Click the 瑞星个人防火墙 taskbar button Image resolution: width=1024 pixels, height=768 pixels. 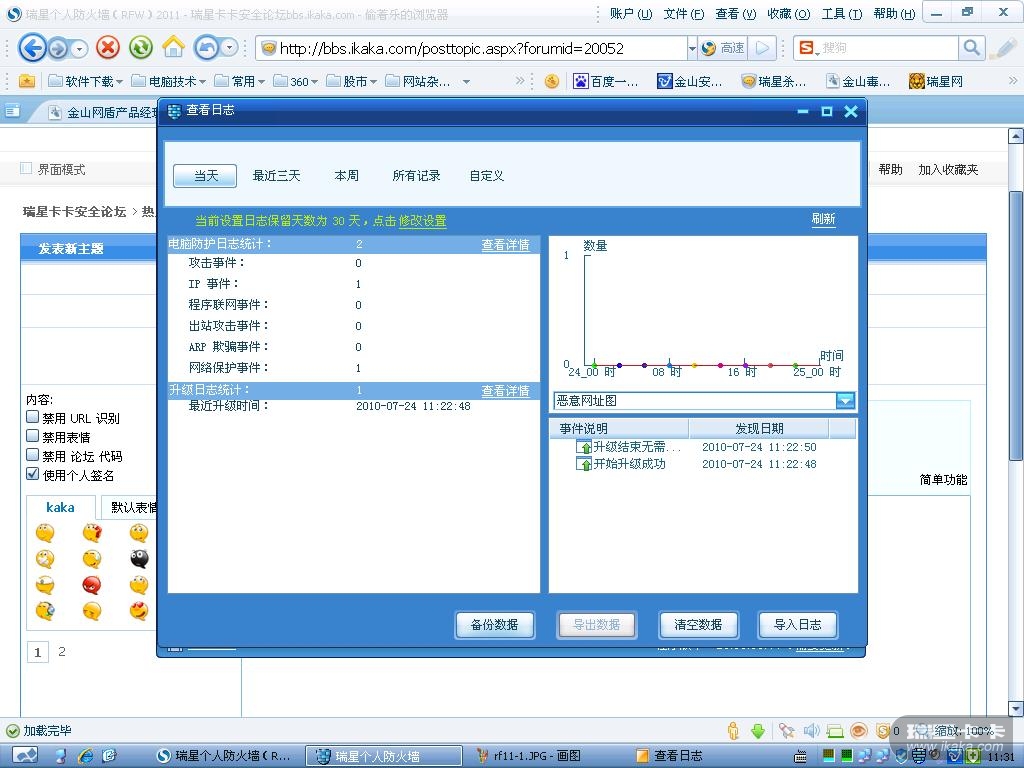point(385,756)
